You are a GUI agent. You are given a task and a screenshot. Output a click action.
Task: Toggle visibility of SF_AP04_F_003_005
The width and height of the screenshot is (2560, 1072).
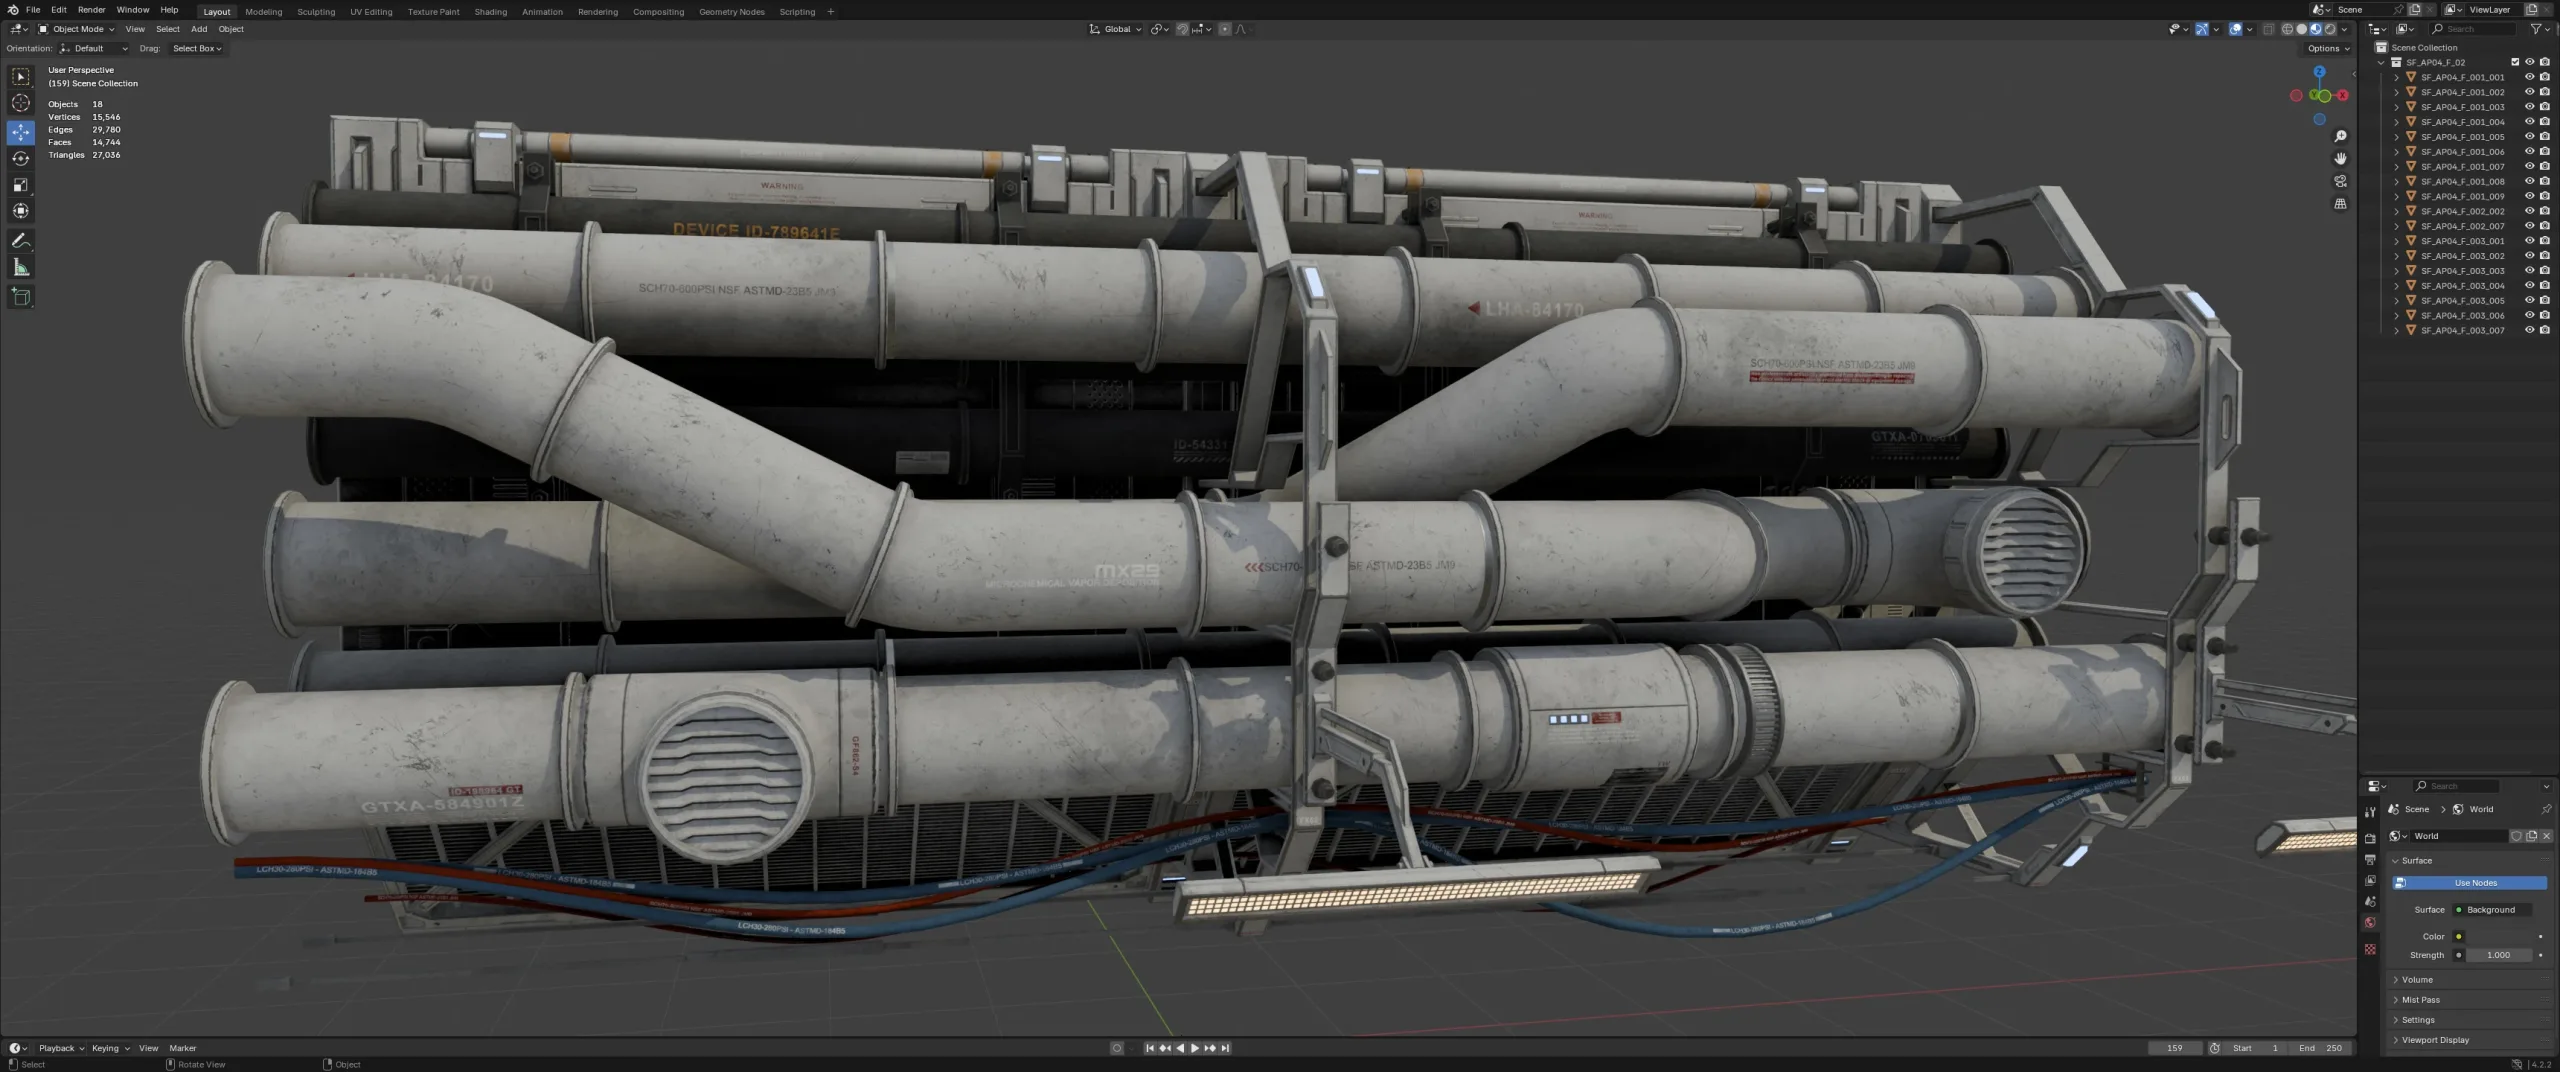click(x=2529, y=301)
